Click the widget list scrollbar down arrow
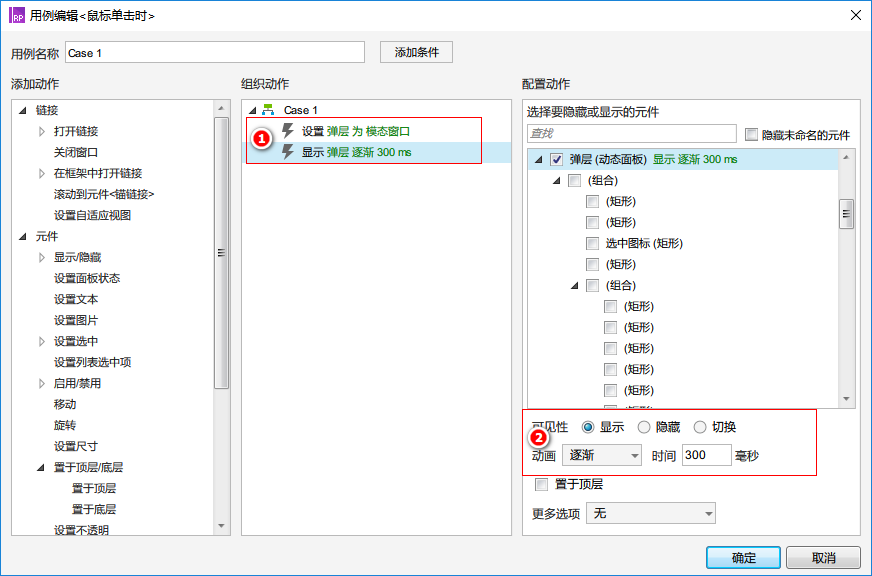 point(846,399)
